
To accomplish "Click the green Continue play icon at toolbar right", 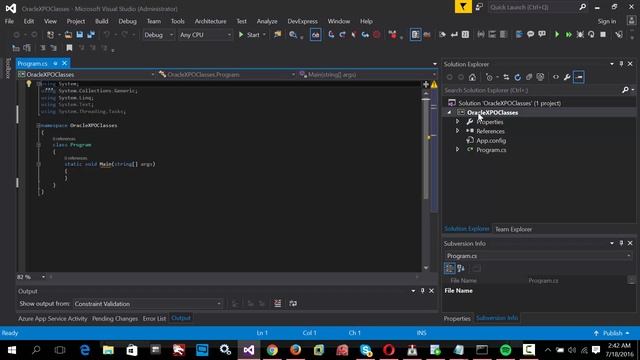I will (557, 35).
